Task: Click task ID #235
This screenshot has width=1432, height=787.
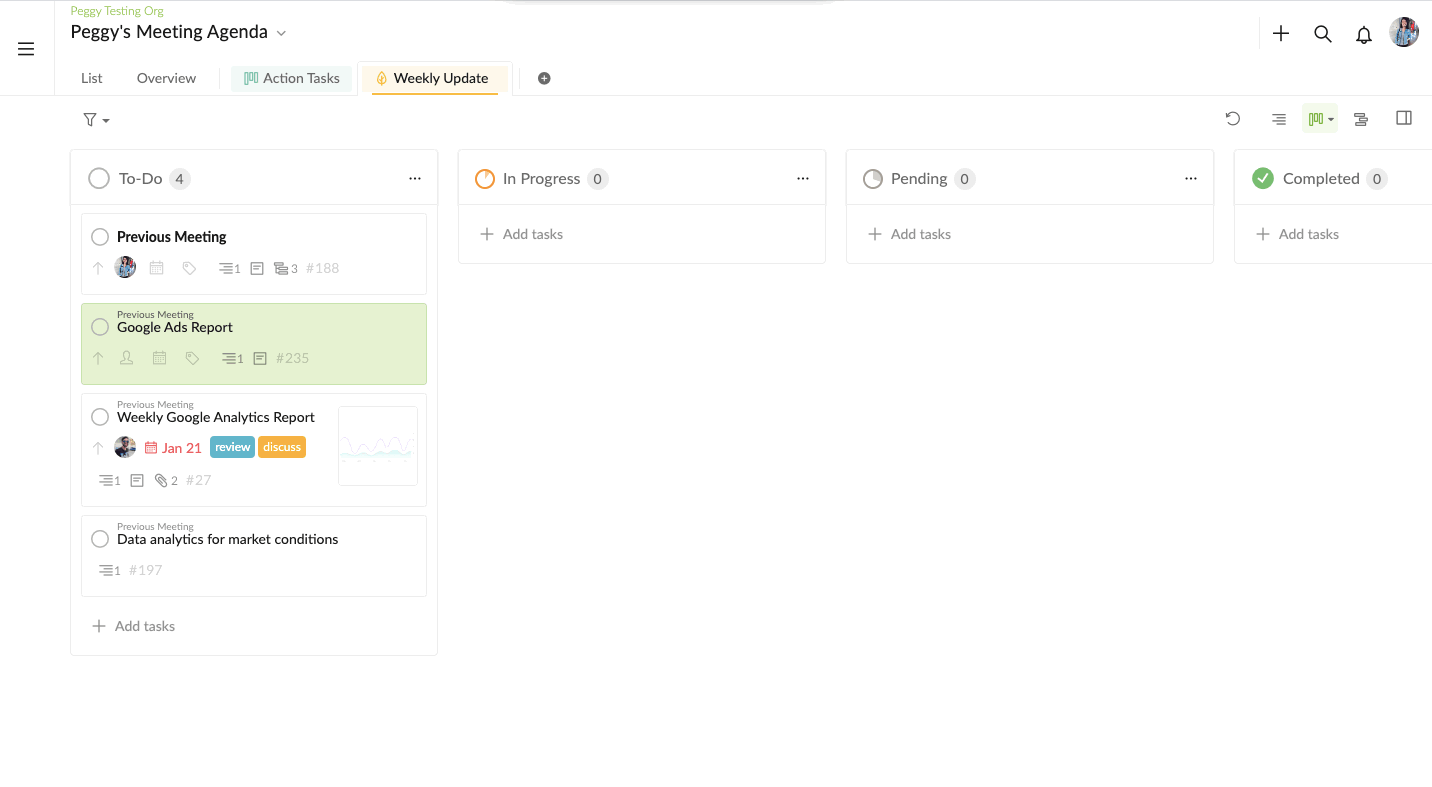Action: click(293, 358)
